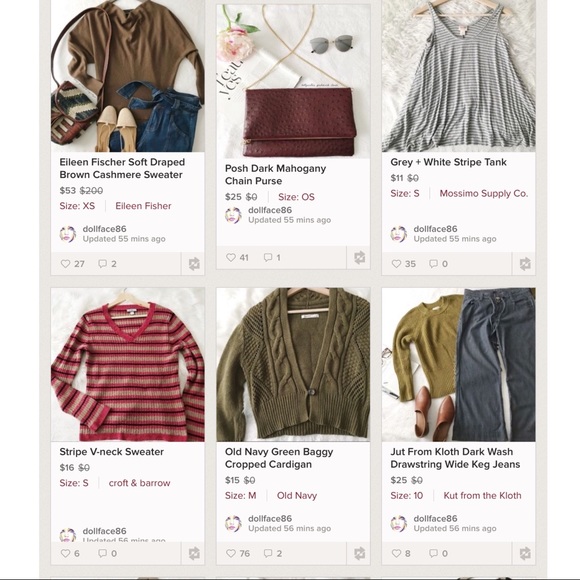Open the Kut from the Kloth brand link

pyautogui.click(x=482, y=496)
